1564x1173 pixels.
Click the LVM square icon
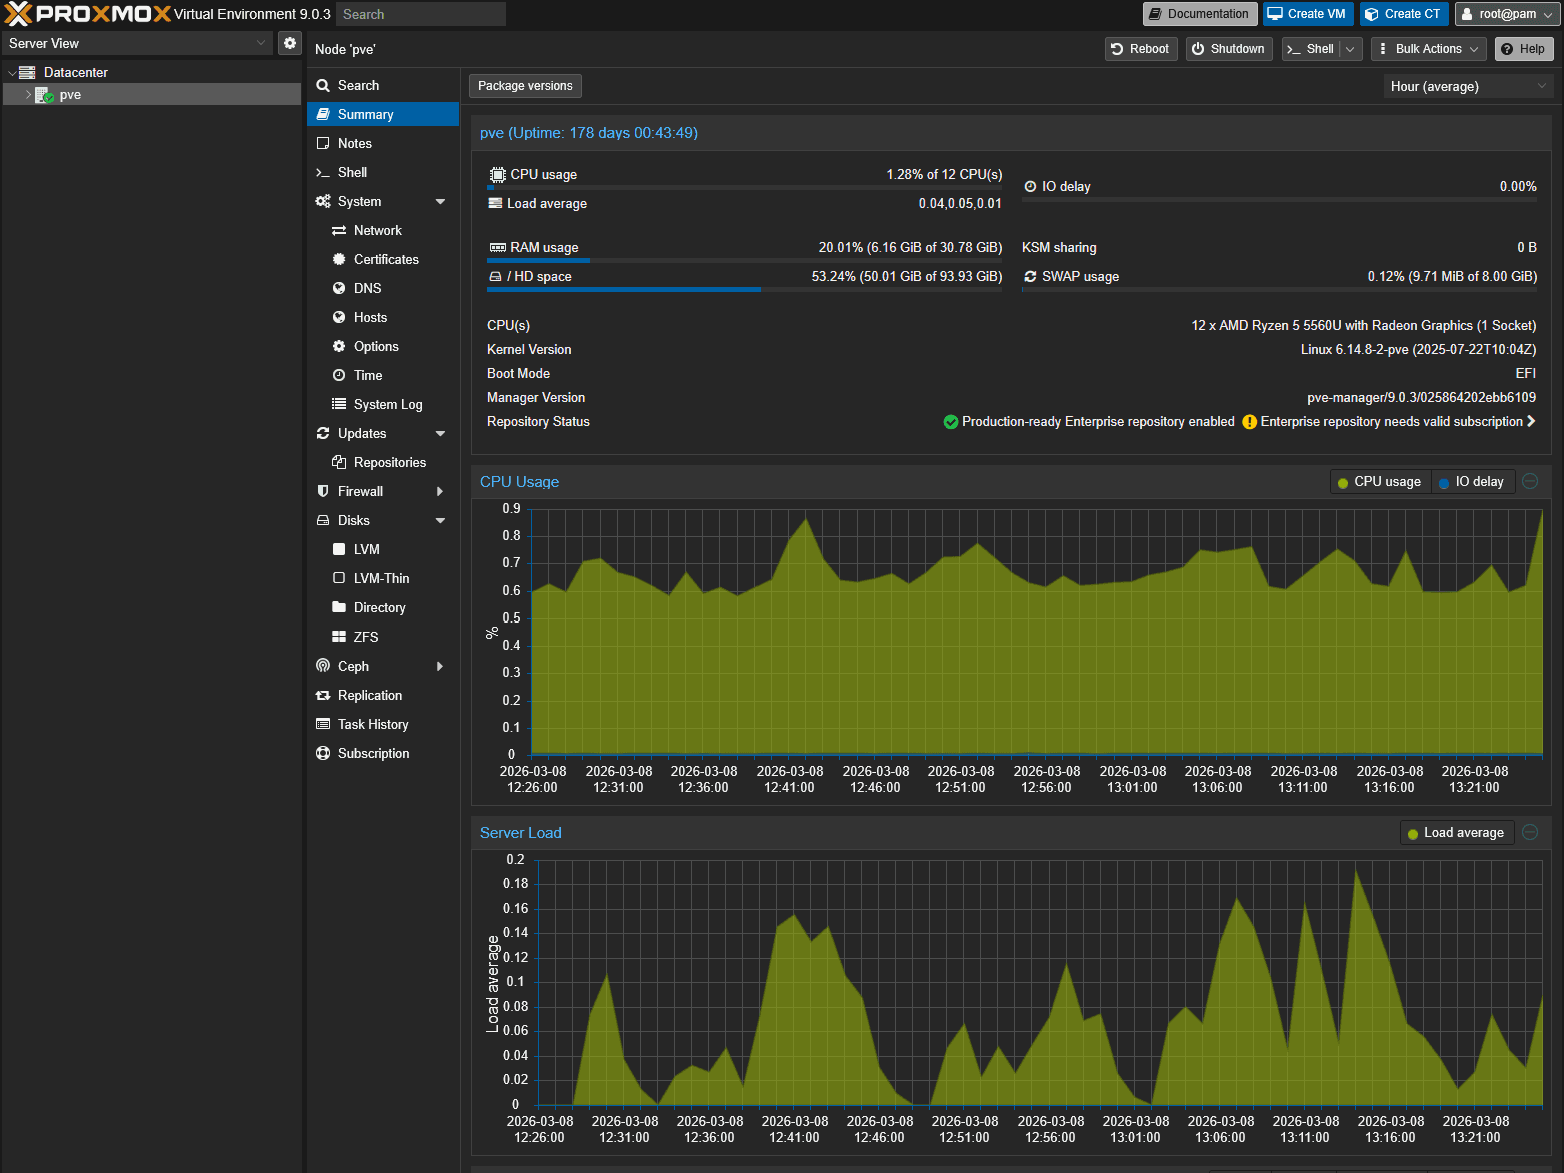tap(339, 550)
